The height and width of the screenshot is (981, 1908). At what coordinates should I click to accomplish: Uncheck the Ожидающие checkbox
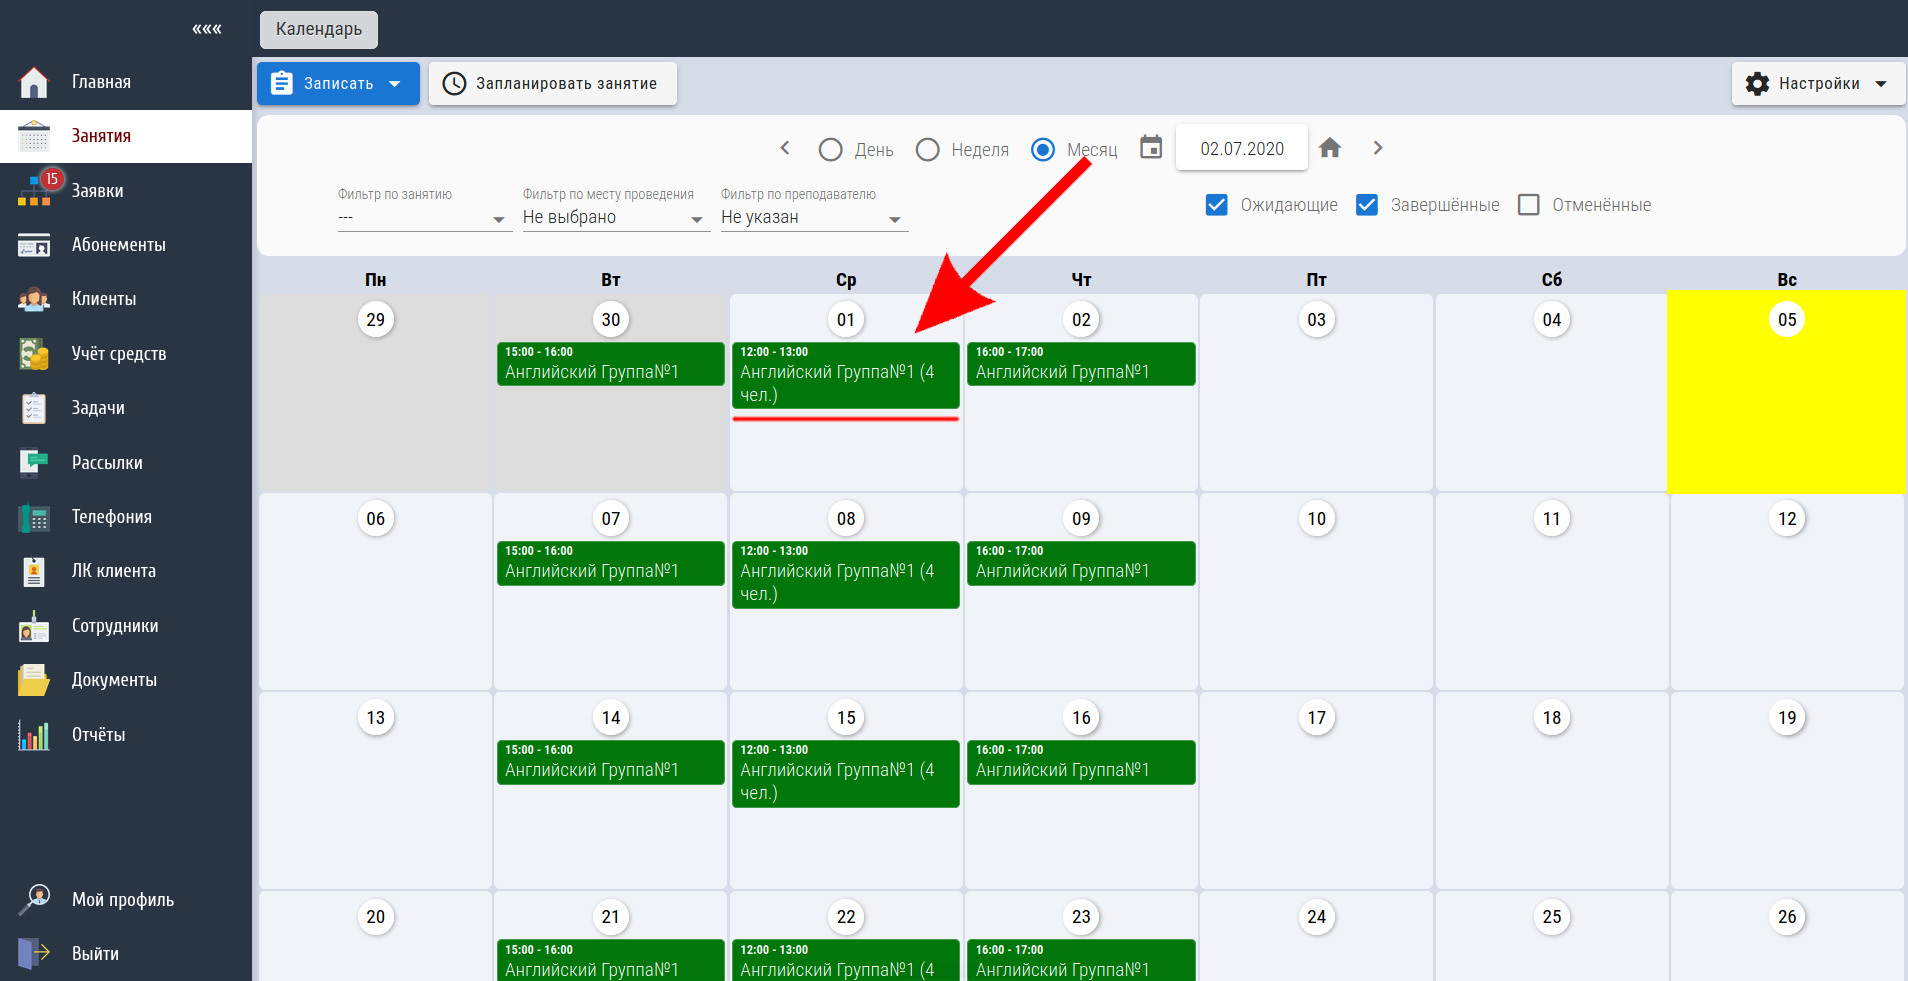tap(1217, 205)
